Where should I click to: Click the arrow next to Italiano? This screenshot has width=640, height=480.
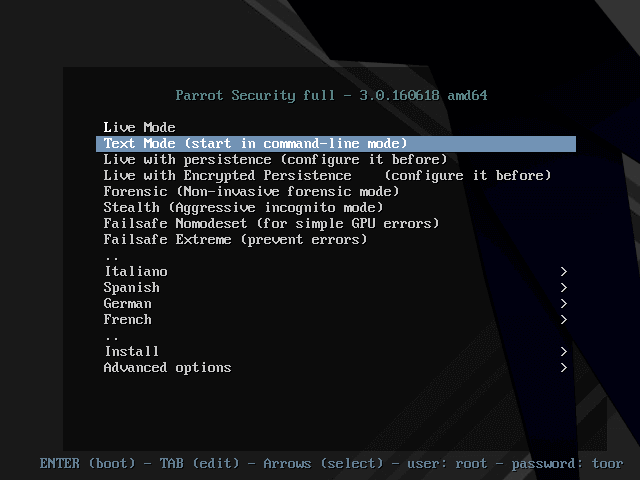click(x=564, y=271)
